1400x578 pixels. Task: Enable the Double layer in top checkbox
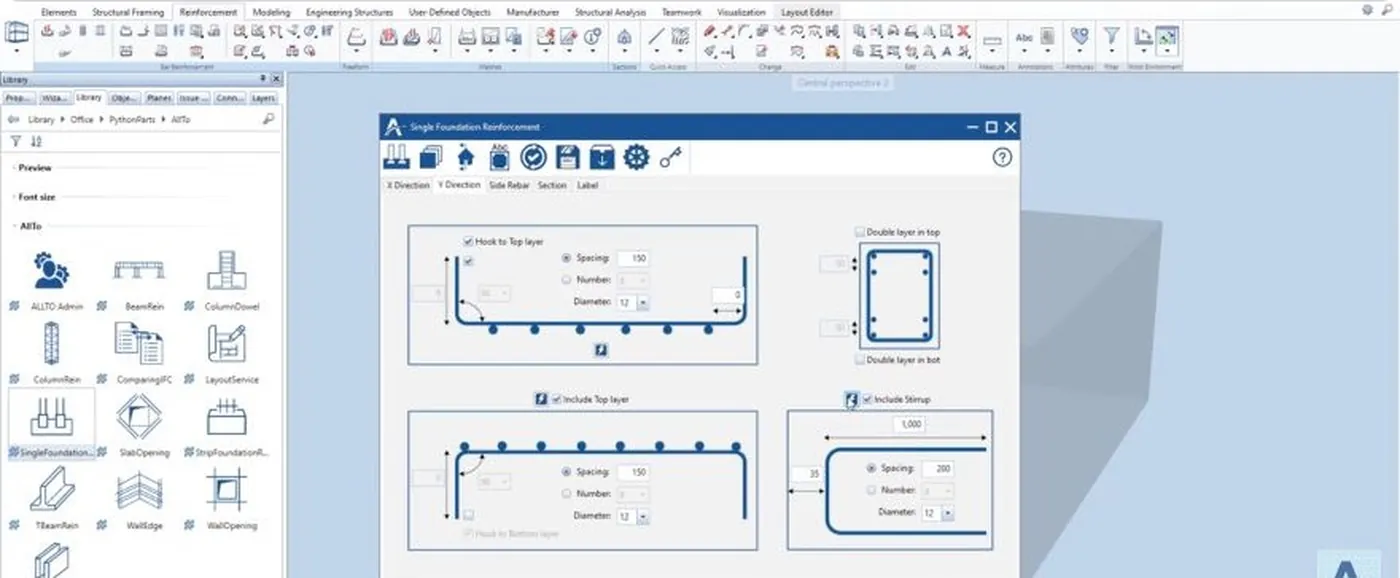click(860, 232)
